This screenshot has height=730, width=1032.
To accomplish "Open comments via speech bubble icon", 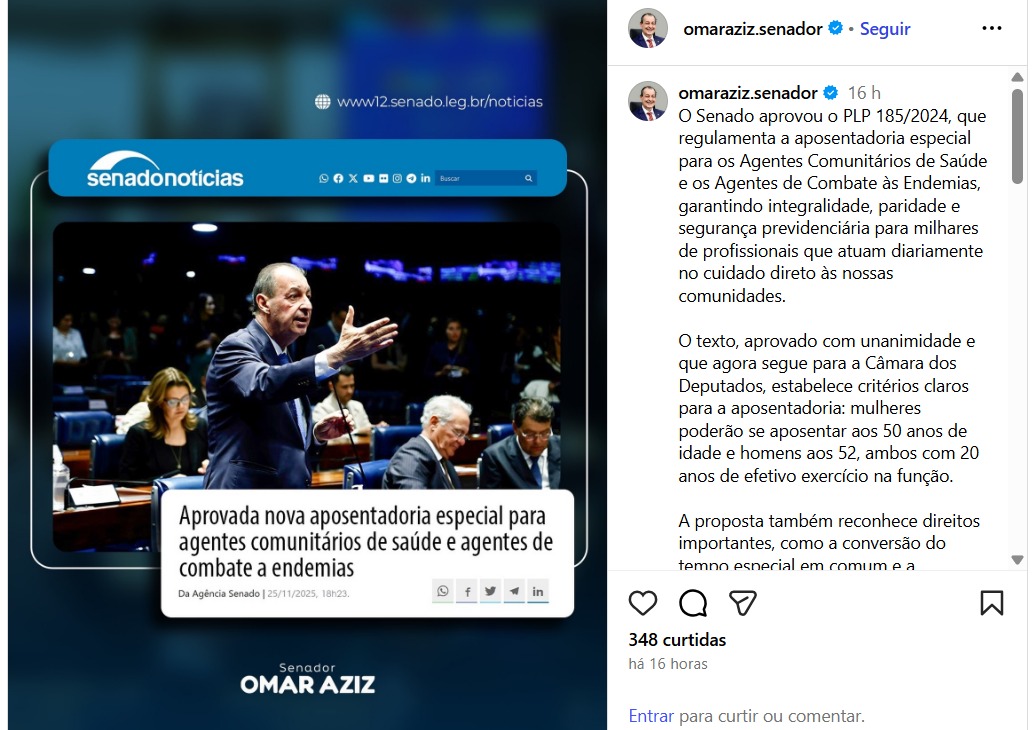I will click(693, 603).
